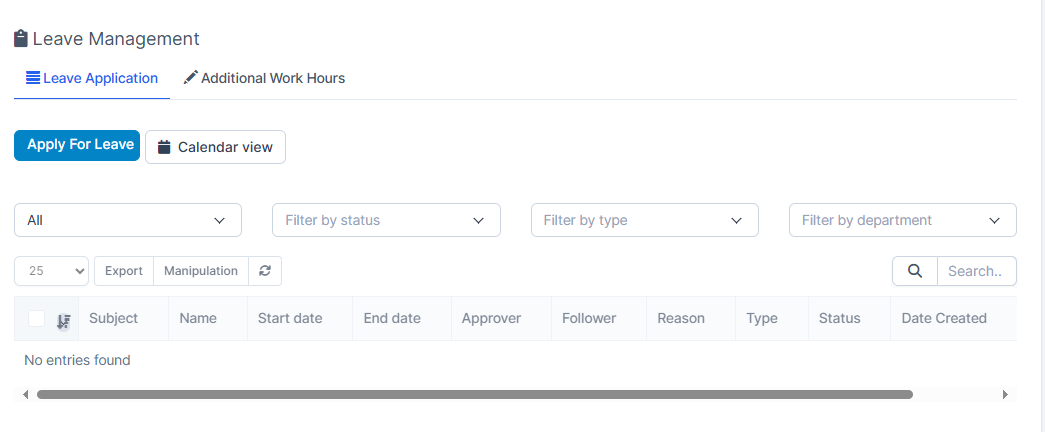Open the 'All' filter dropdown
This screenshot has height=432, width=1045.
[x=128, y=220]
